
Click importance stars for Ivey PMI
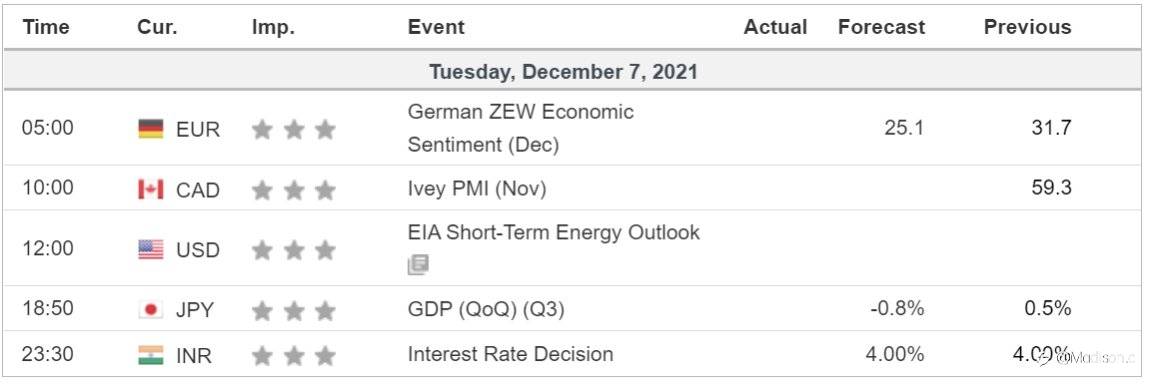[294, 190]
